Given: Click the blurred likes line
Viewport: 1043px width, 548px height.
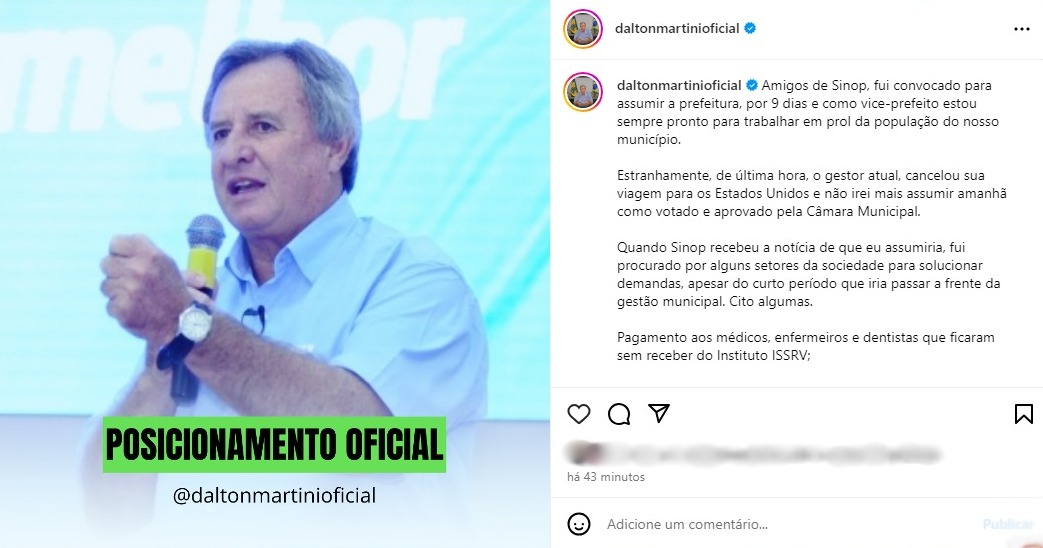Looking at the screenshot, I should [x=753, y=454].
